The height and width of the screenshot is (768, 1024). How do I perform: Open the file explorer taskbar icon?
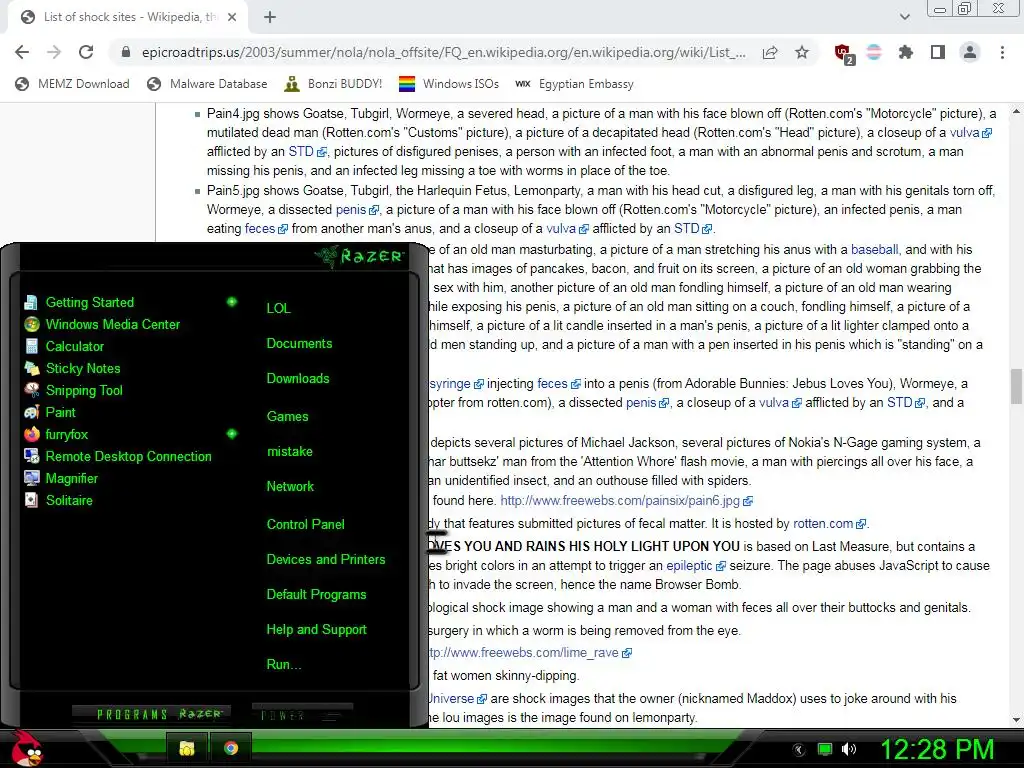187,748
